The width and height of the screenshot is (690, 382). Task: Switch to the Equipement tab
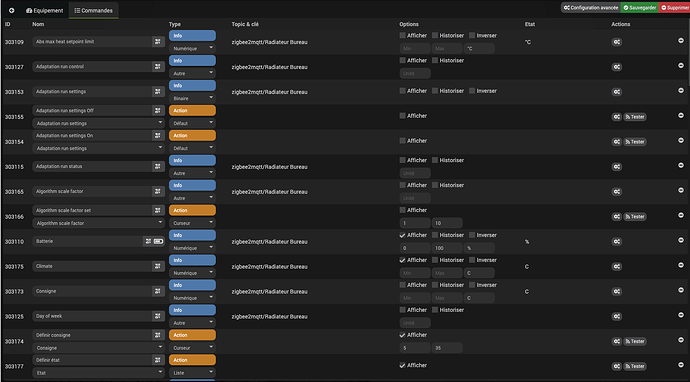(x=45, y=11)
